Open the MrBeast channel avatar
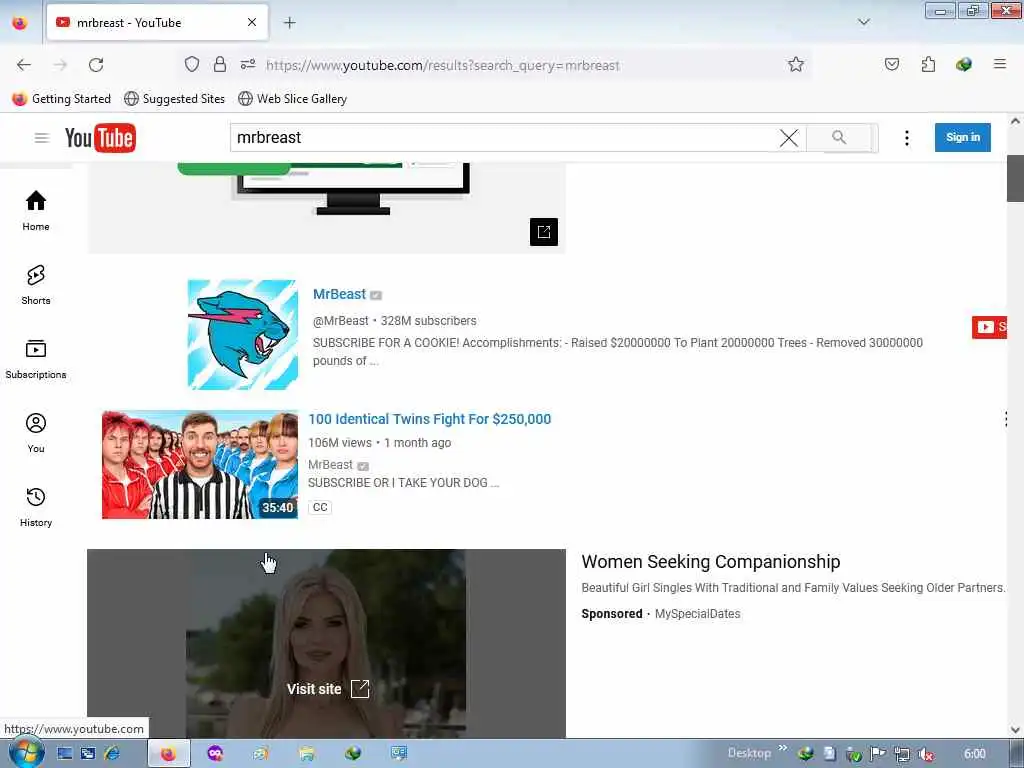Image resolution: width=1024 pixels, height=768 pixels. 242,334
